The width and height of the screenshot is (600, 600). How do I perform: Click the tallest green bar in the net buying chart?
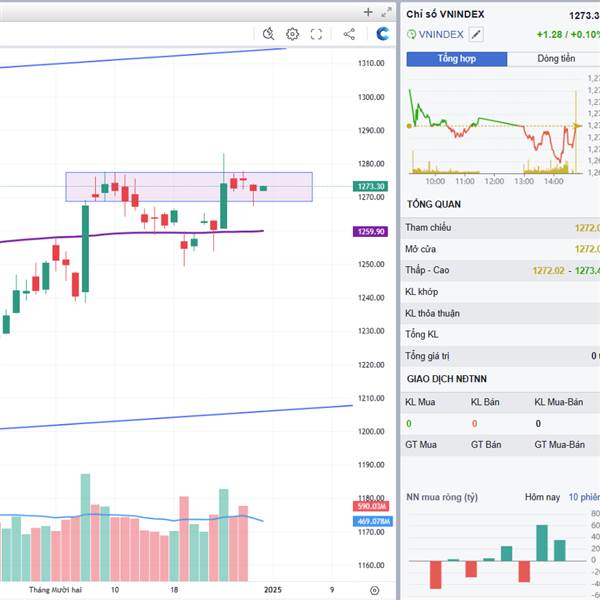[x=542, y=543]
